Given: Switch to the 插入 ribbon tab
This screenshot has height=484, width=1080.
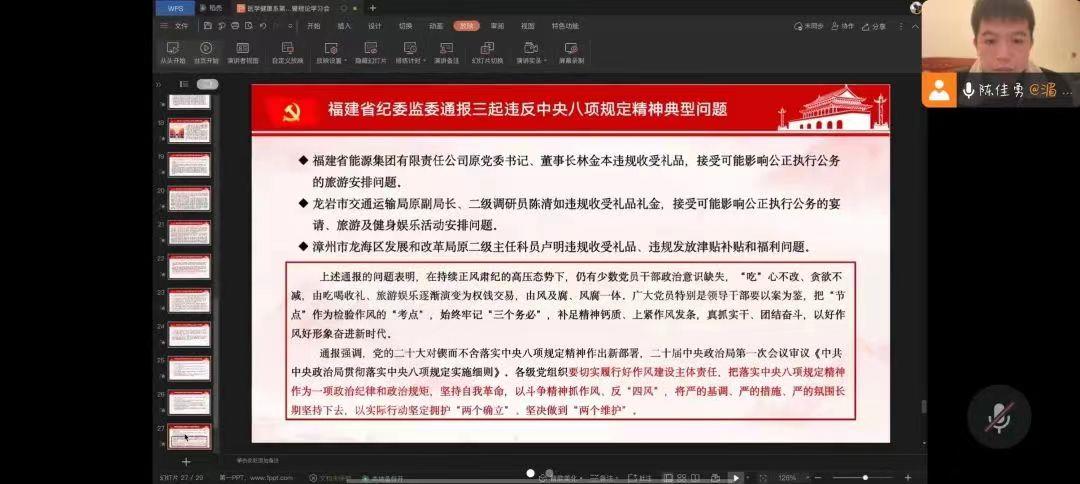Looking at the screenshot, I should click(x=344, y=26).
